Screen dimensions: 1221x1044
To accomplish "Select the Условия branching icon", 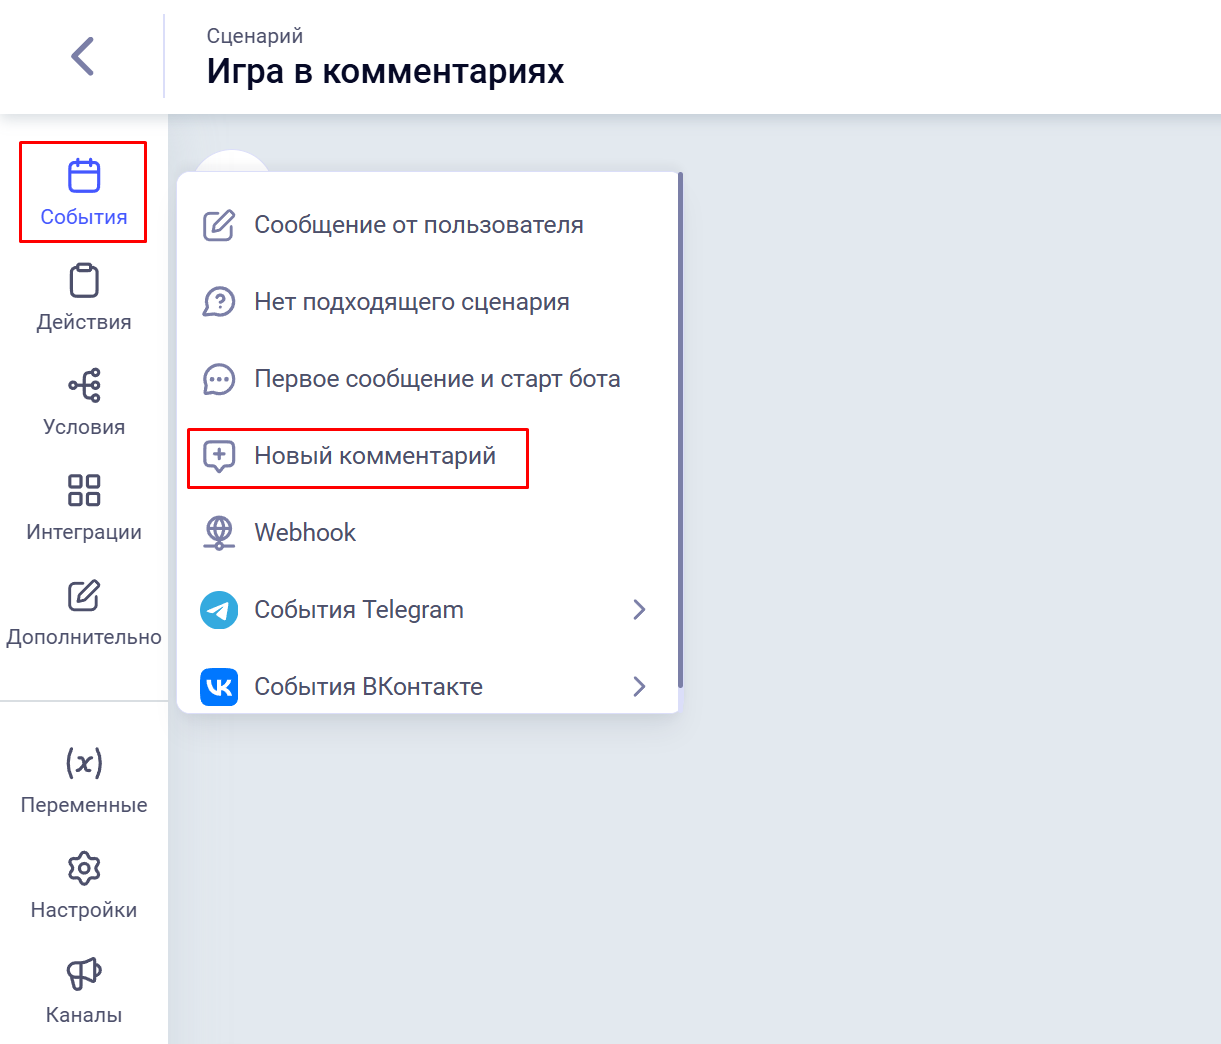I will (x=84, y=386).
